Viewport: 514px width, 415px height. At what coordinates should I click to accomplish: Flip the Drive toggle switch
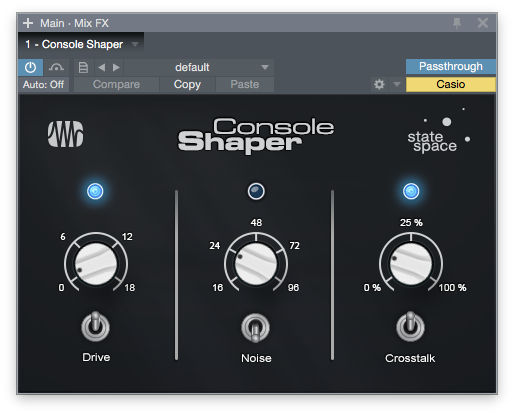pos(96,327)
